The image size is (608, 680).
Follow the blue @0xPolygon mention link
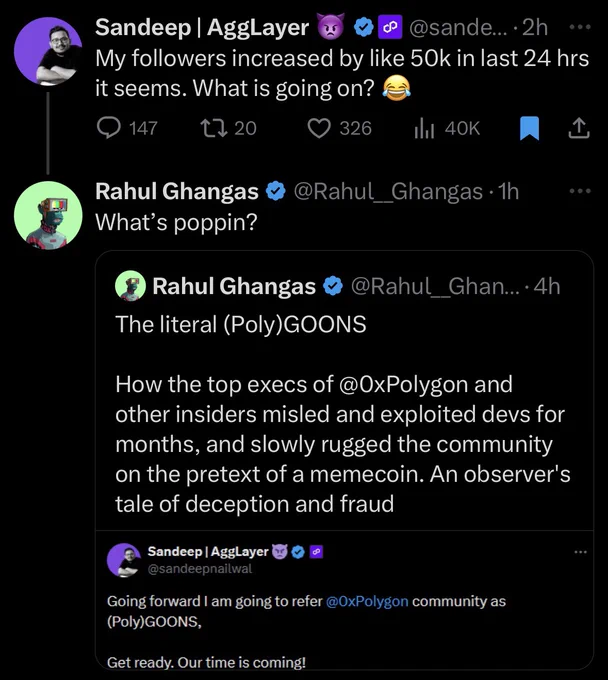367,601
